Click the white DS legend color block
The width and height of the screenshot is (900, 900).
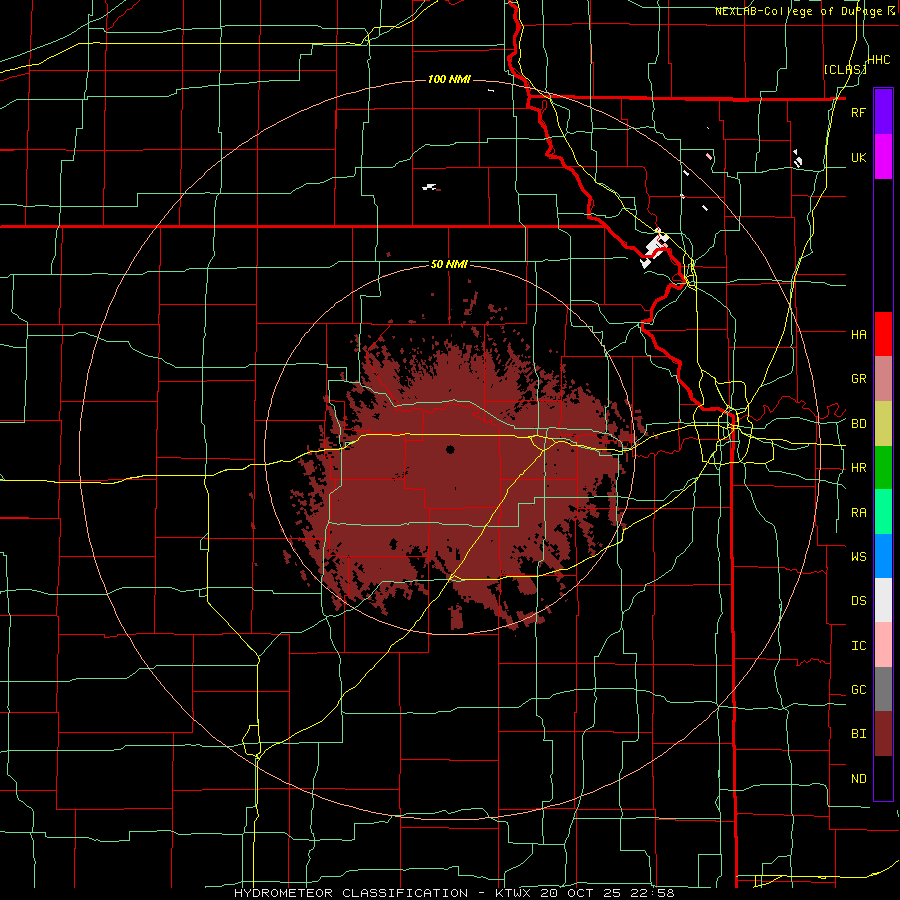pos(883,600)
